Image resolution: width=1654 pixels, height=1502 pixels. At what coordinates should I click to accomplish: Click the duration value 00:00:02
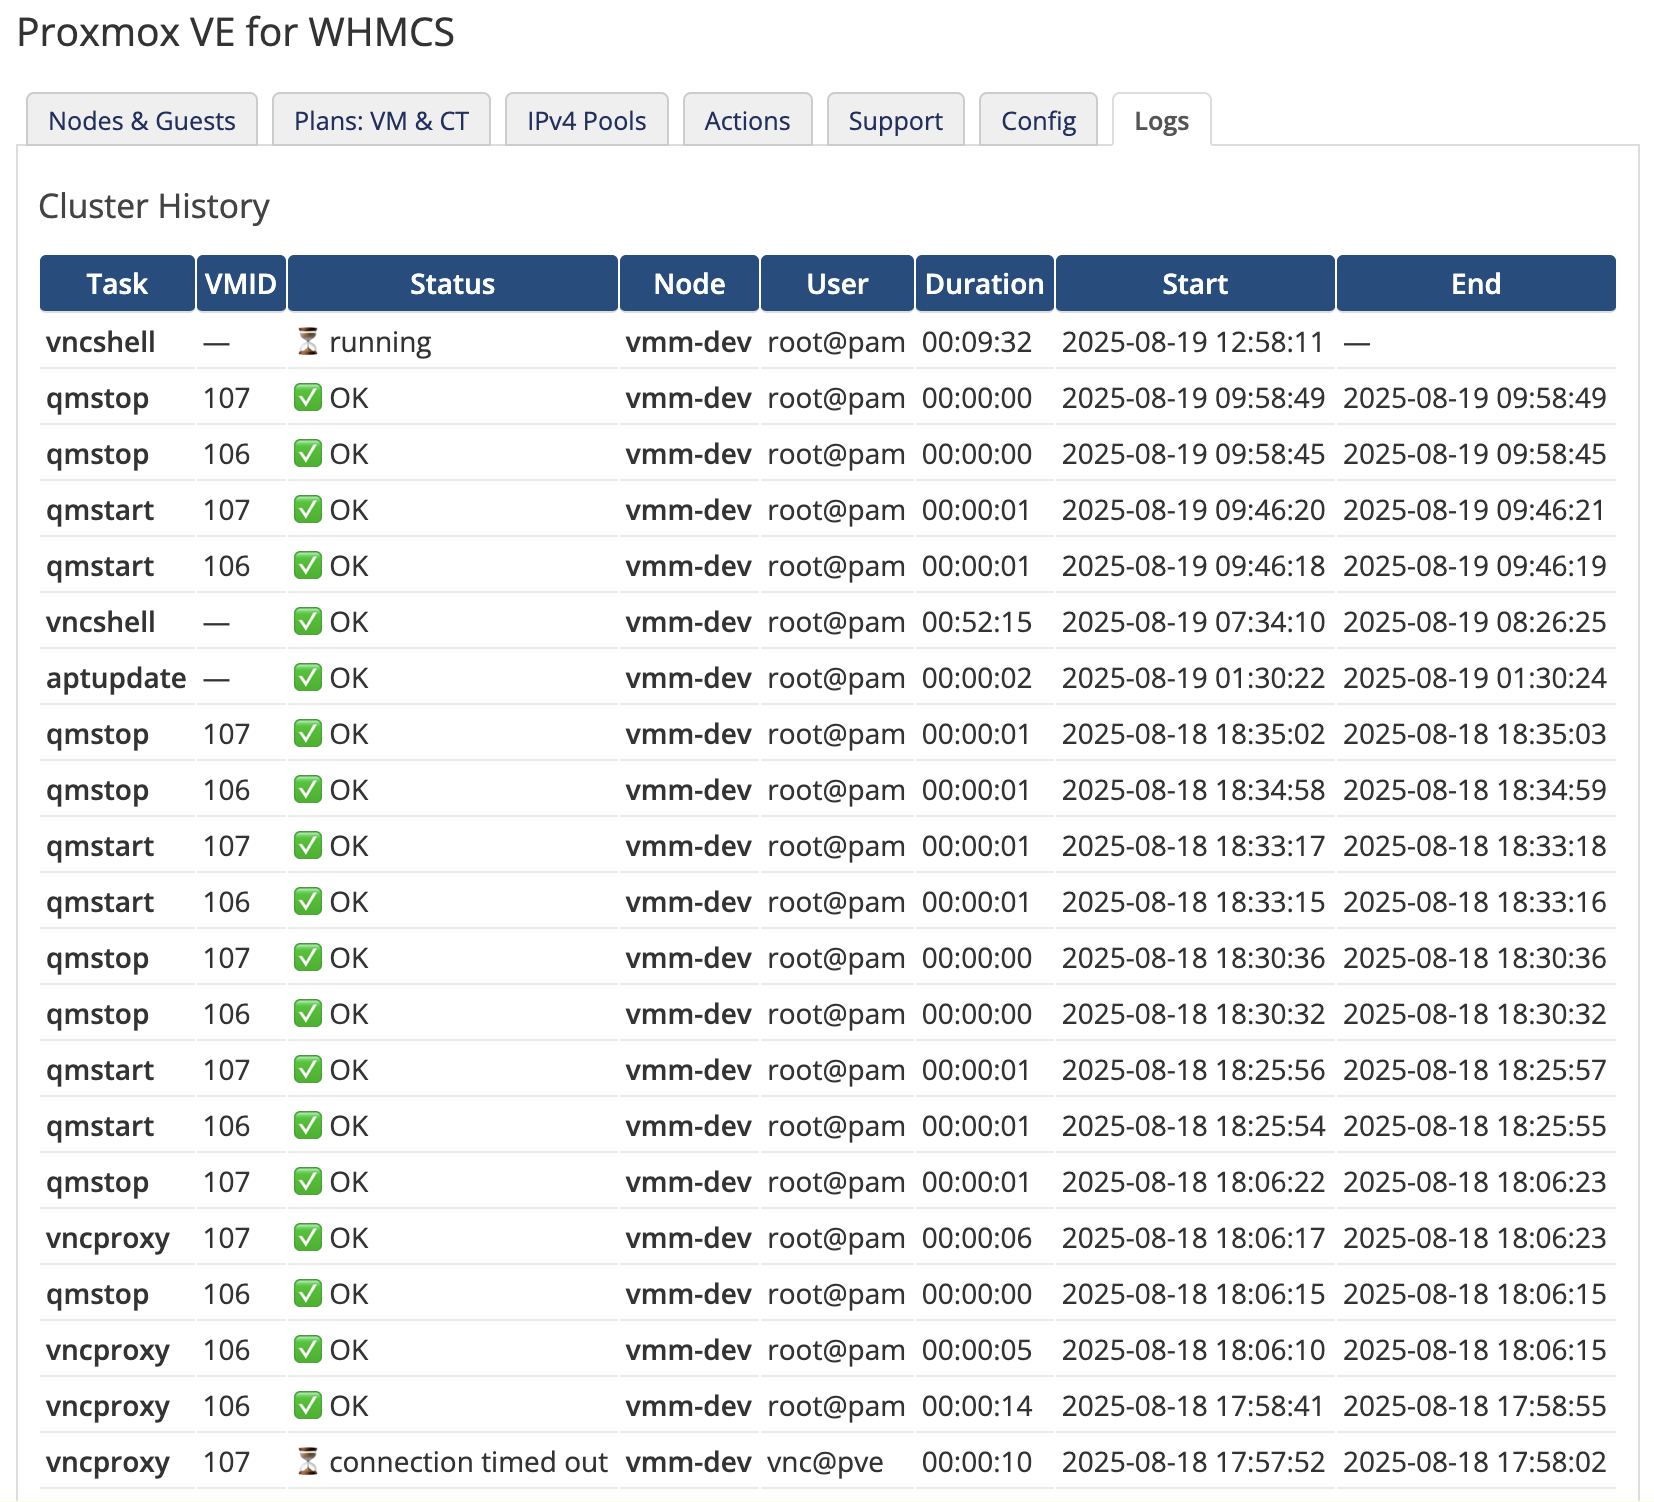point(977,678)
